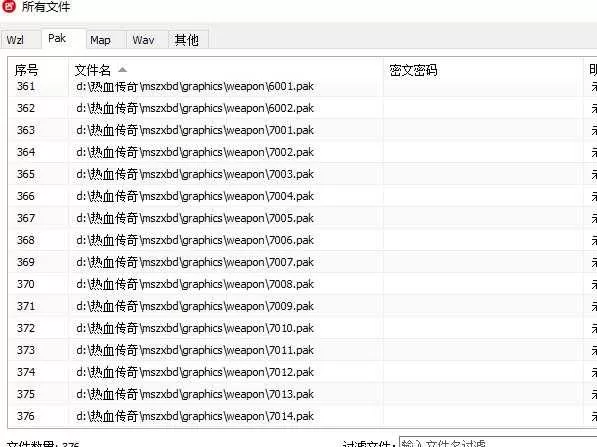Click the 密文密码 column header

pos(483,70)
